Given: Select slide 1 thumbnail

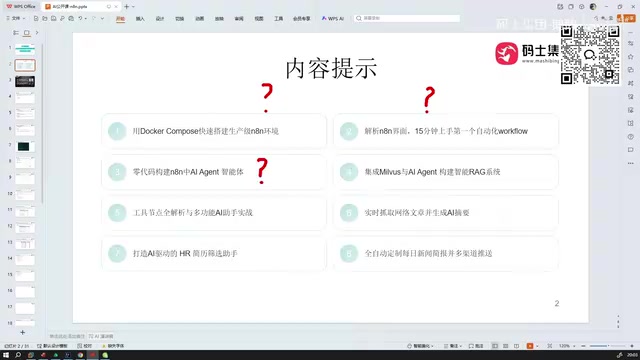Looking at the screenshot, I should coord(25,49).
